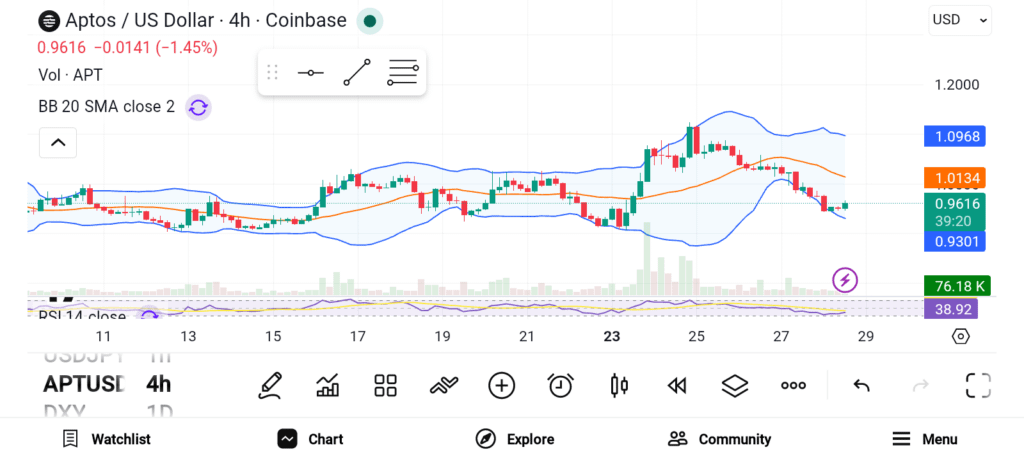Open the more options ellipsis menu
1024x461 pixels.
point(793,385)
